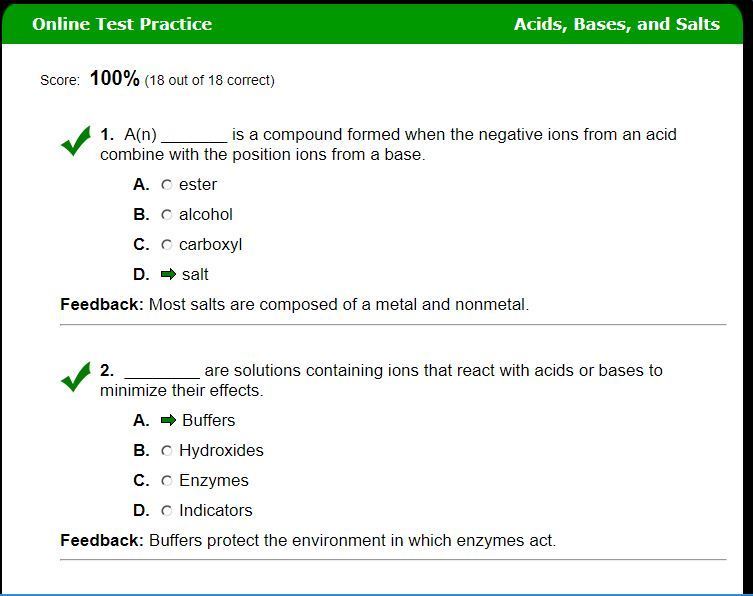Click the Buffers answer text
This screenshot has width=753, height=596.
[x=208, y=420]
